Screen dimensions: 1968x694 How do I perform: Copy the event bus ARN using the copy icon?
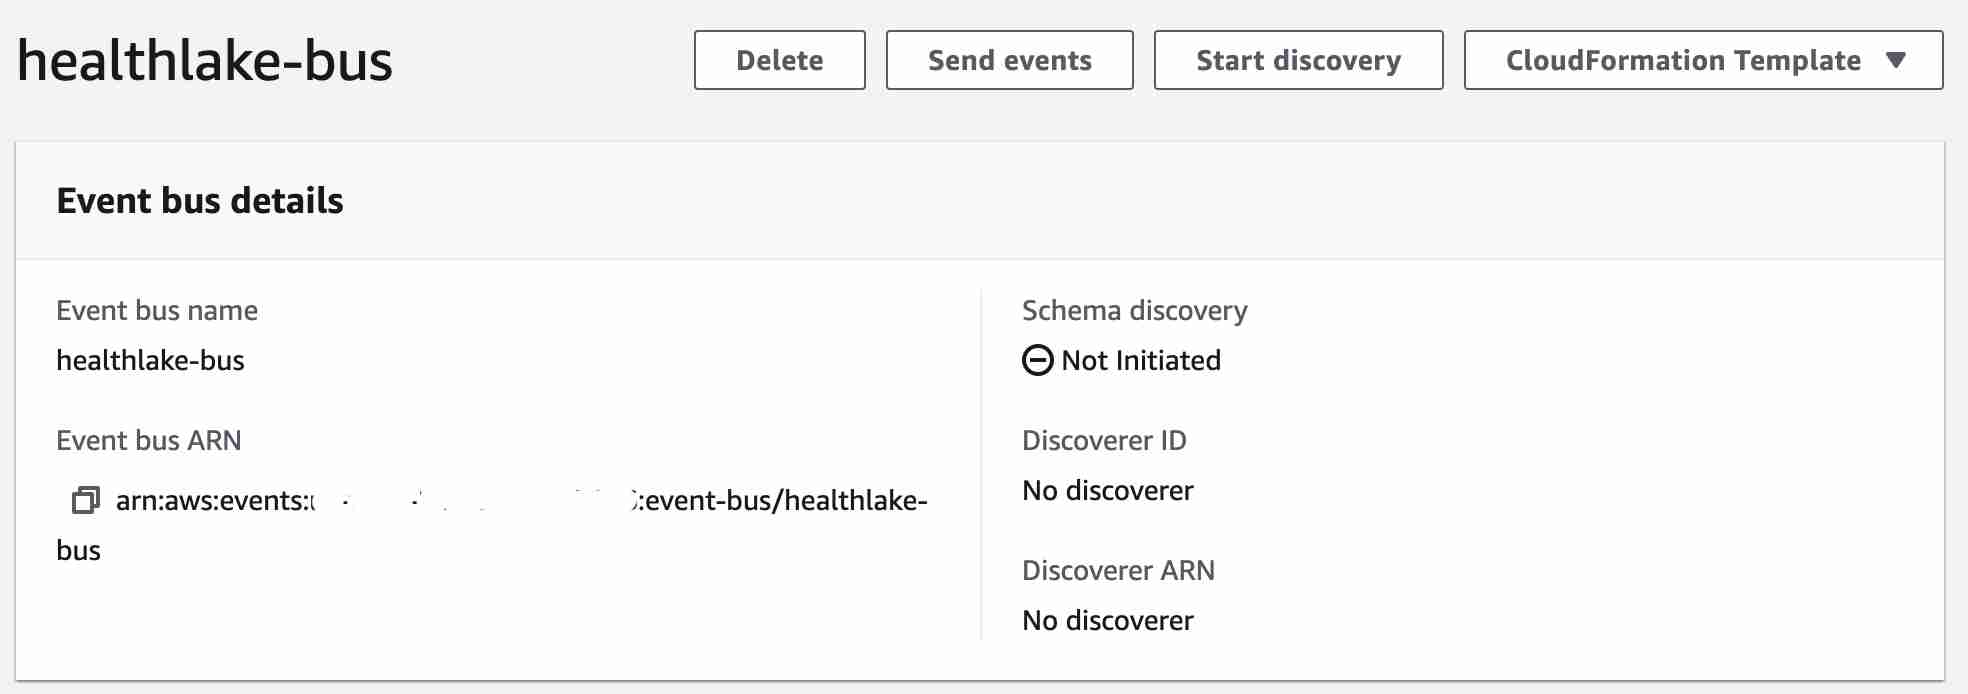86,500
